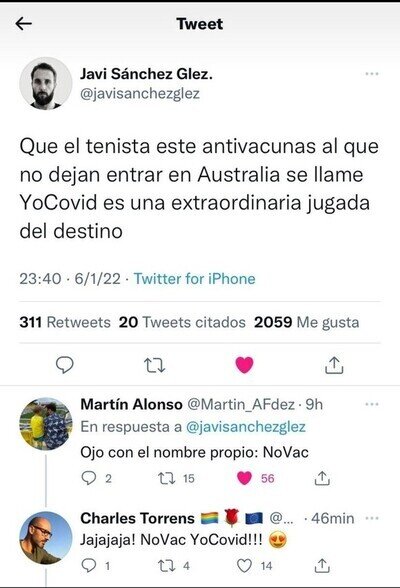Retweet the main tweet by Javi Sánchez
Image resolution: width=400 pixels, height=588 pixels.
click(155, 365)
